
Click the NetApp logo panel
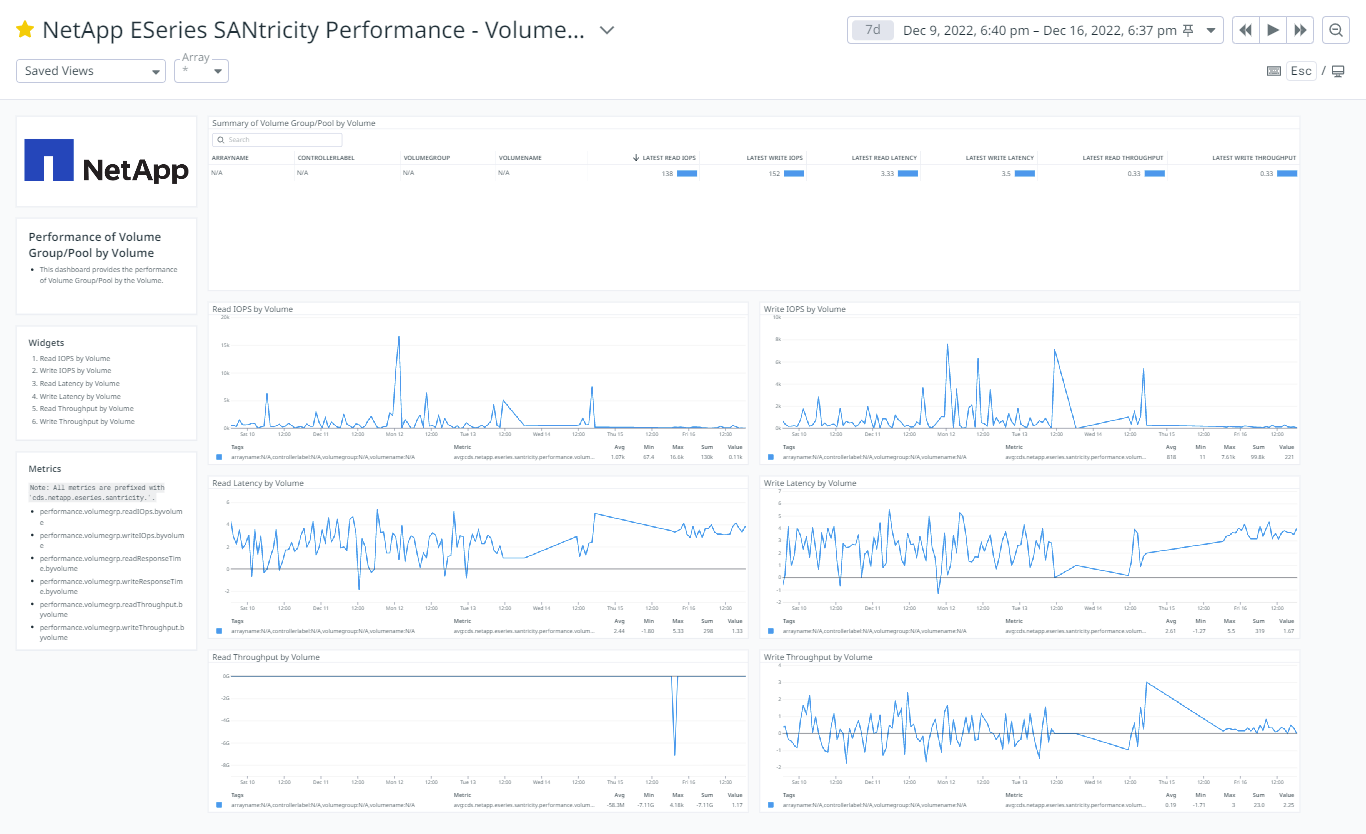pyautogui.click(x=106, y=162)
